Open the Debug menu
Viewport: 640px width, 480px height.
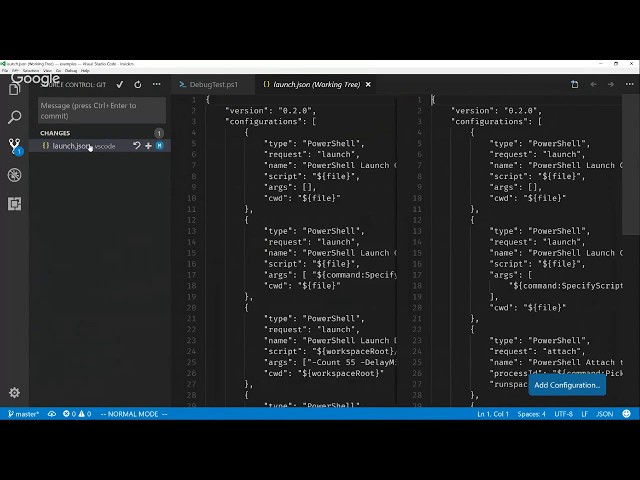click(x=71, y=71)
